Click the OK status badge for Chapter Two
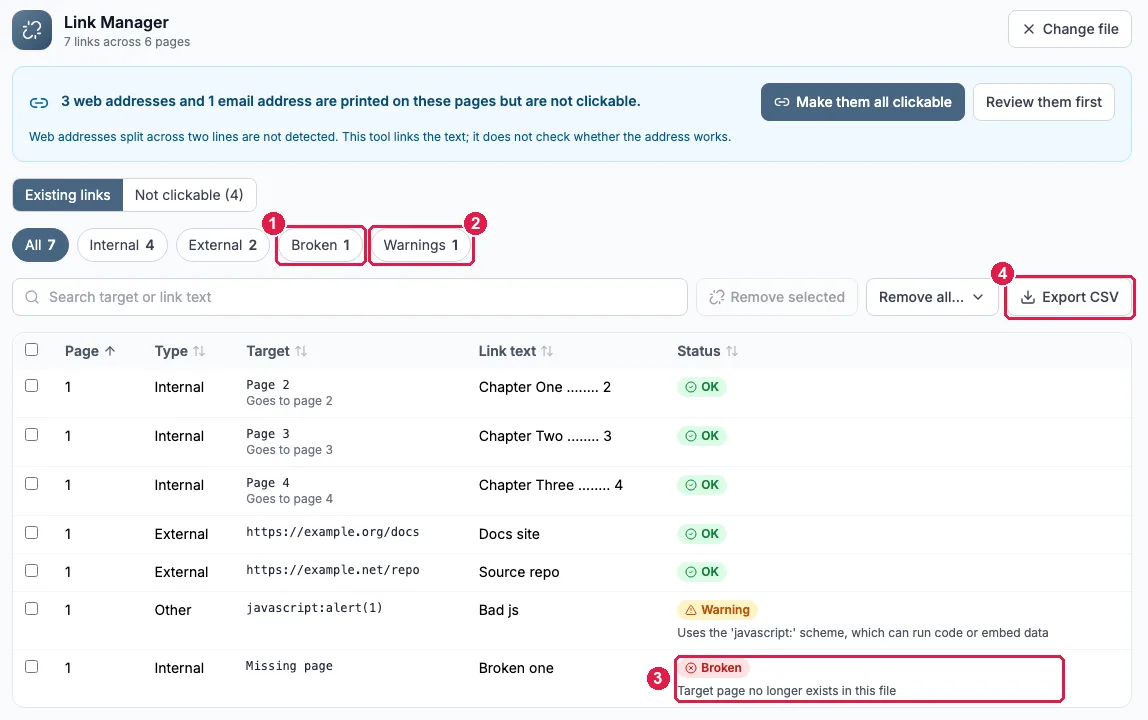 (701, 436)
